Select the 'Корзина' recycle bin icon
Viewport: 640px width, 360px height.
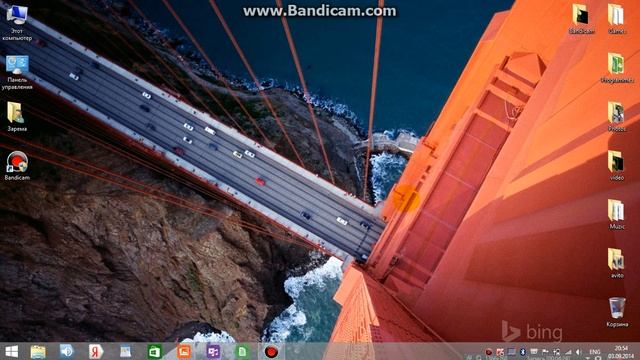pos(617,313)
